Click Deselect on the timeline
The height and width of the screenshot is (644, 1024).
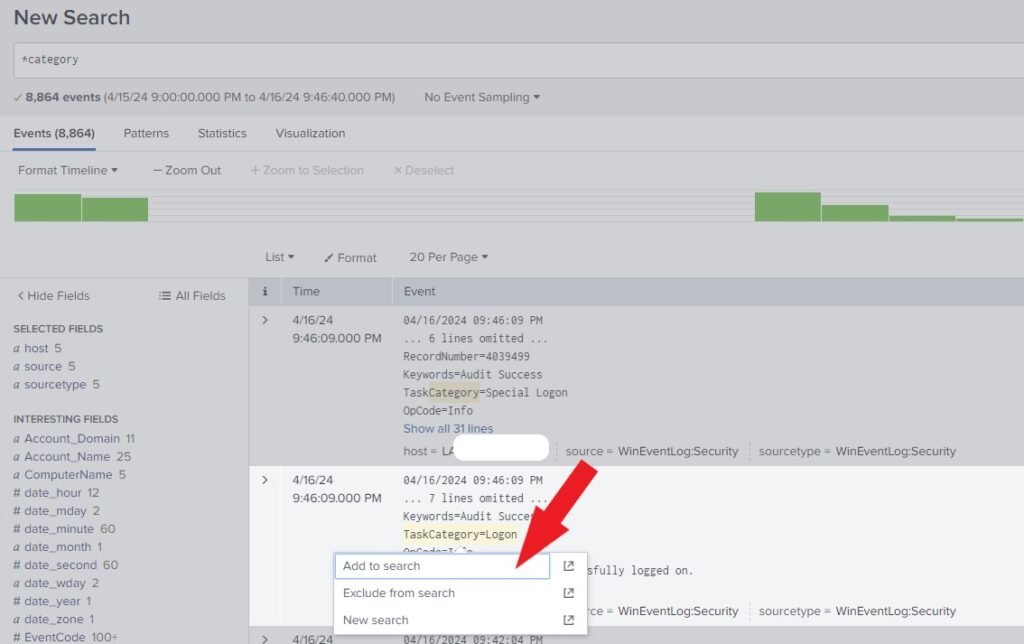[424, 170]
